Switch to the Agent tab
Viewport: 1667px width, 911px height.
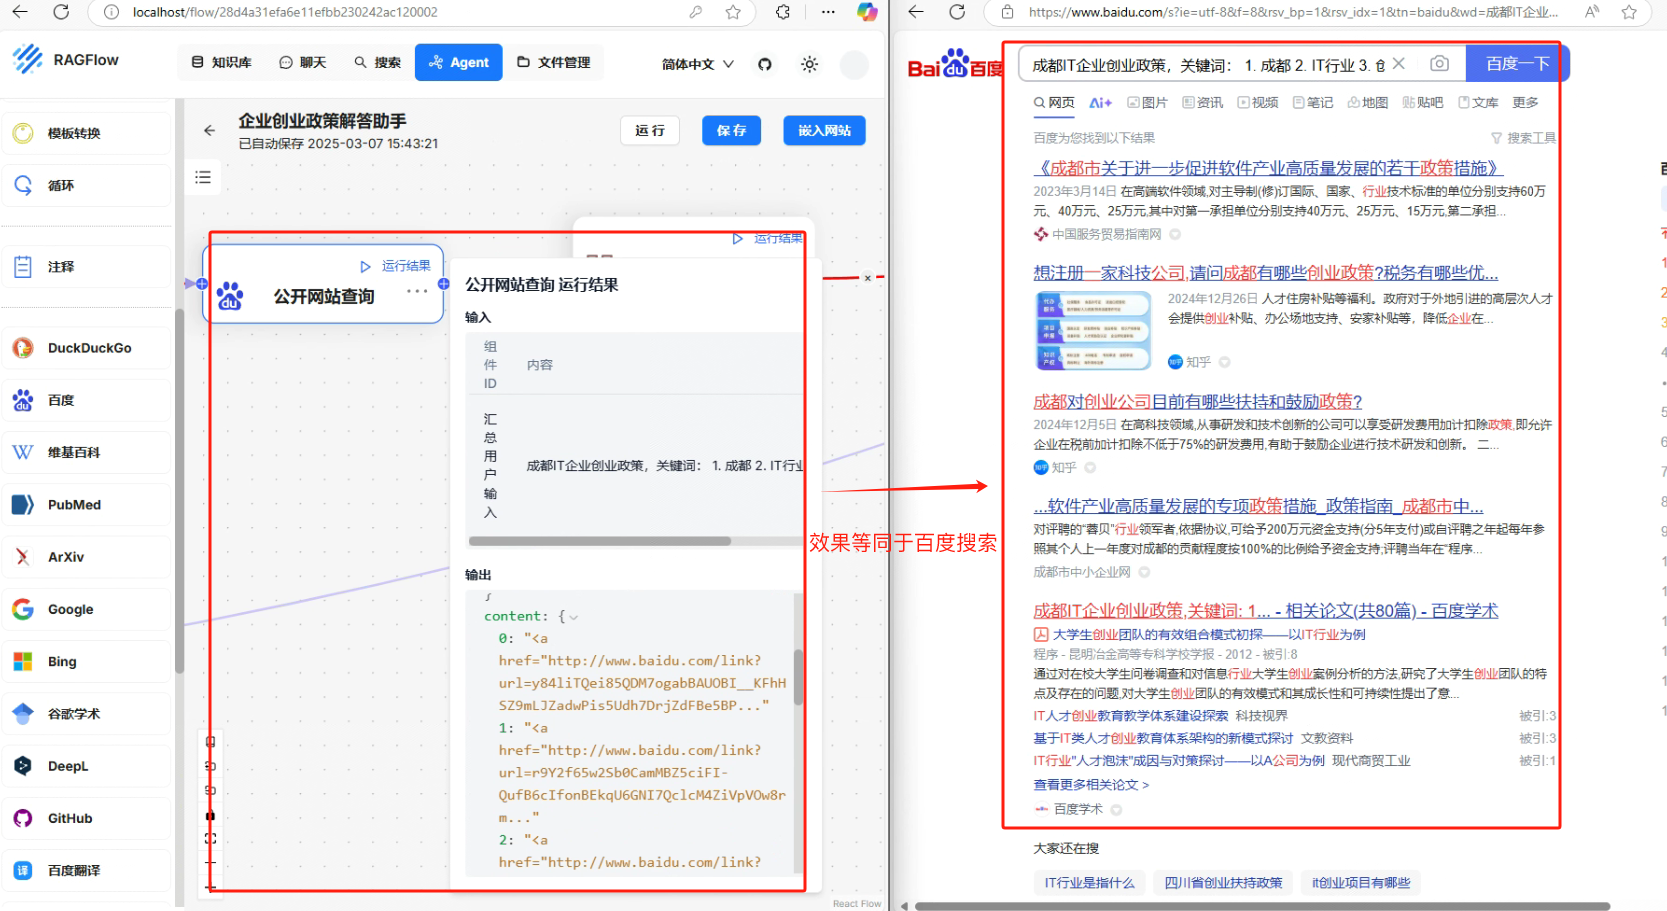pyautogui.click(x=459, y=62)
